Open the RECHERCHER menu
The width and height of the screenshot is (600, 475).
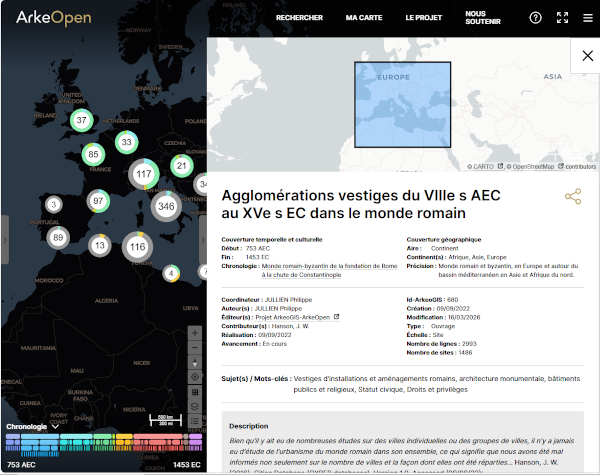[x=299, y=18]
